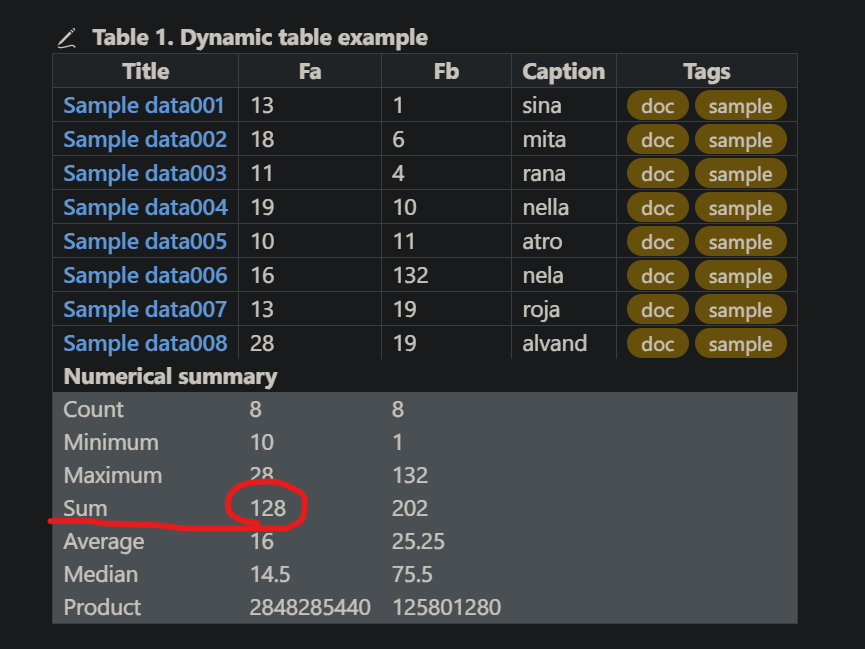The image size is (865, 649).
Task: Select the doc tag in the nella row
Action: (658, 208)
